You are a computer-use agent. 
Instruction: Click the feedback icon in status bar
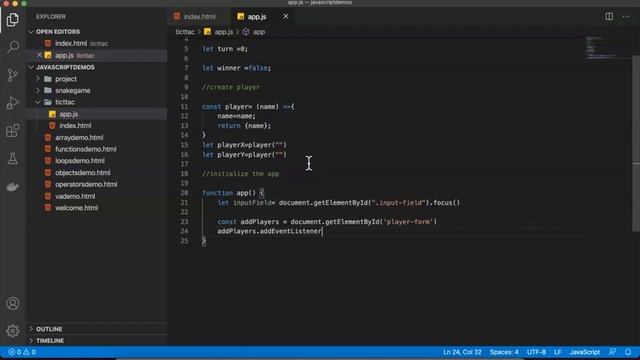click(612, 352)
